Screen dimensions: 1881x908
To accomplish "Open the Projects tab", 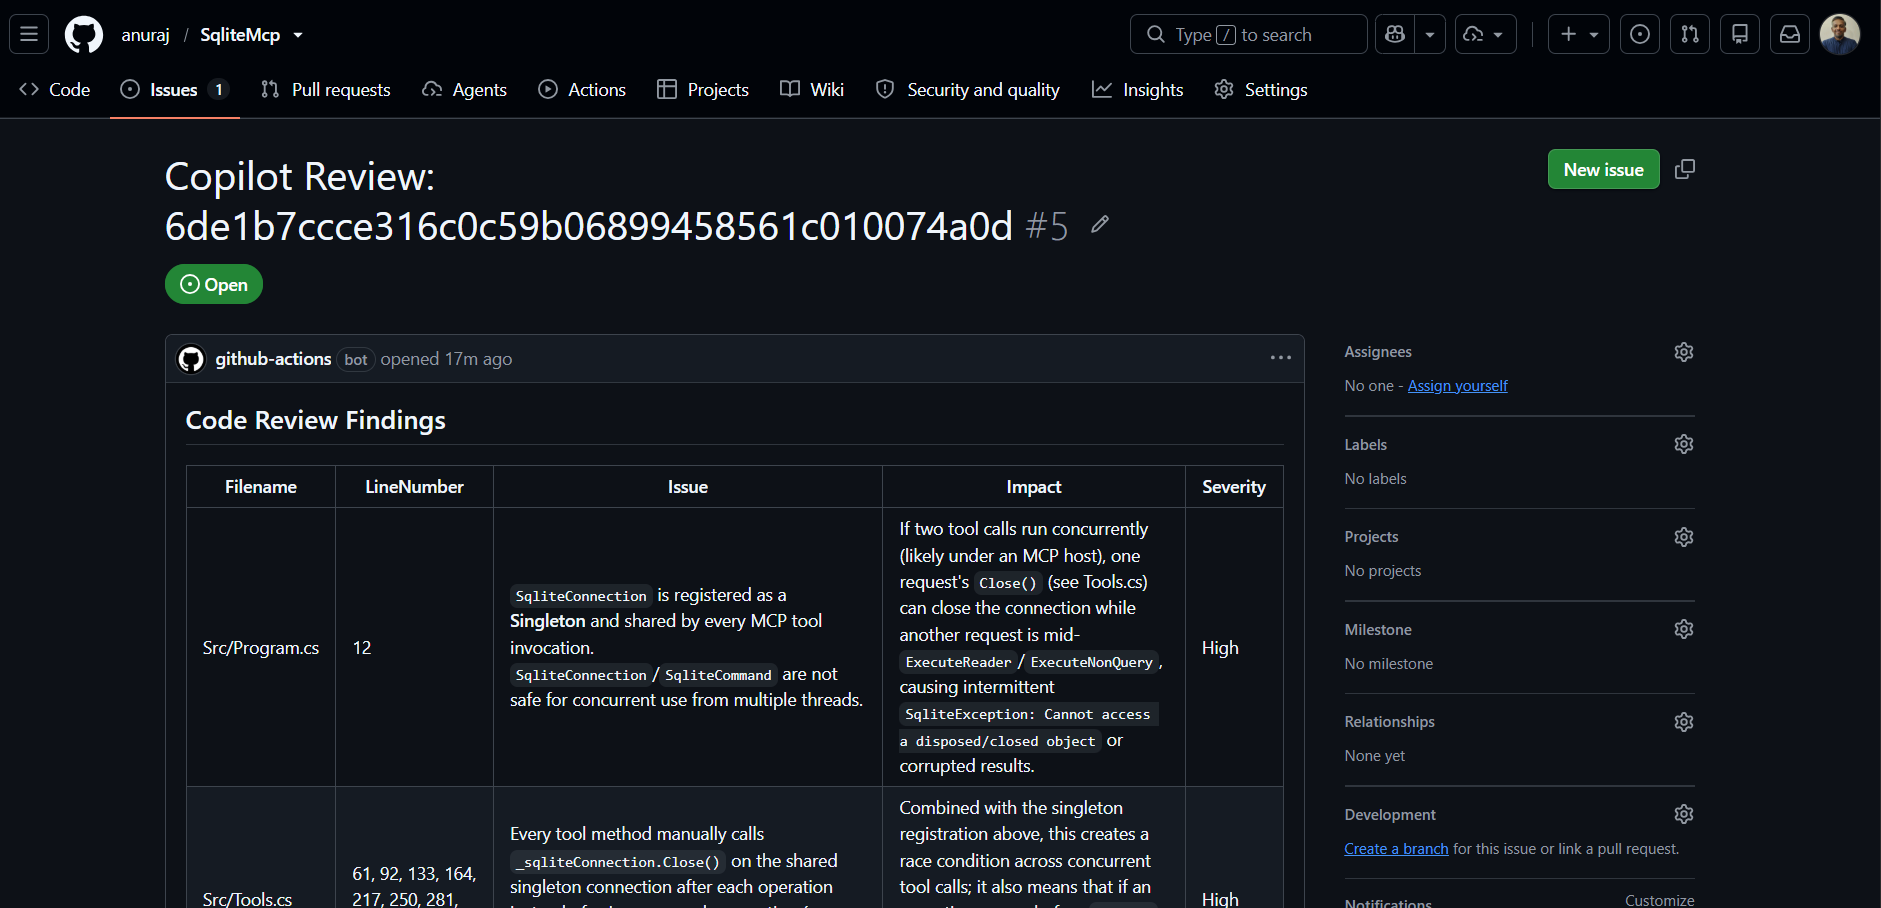I will coord(703,89).
